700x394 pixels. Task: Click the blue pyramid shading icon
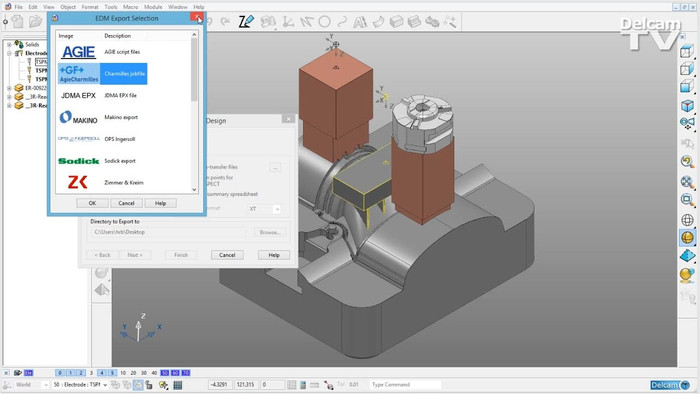[687, 256]
